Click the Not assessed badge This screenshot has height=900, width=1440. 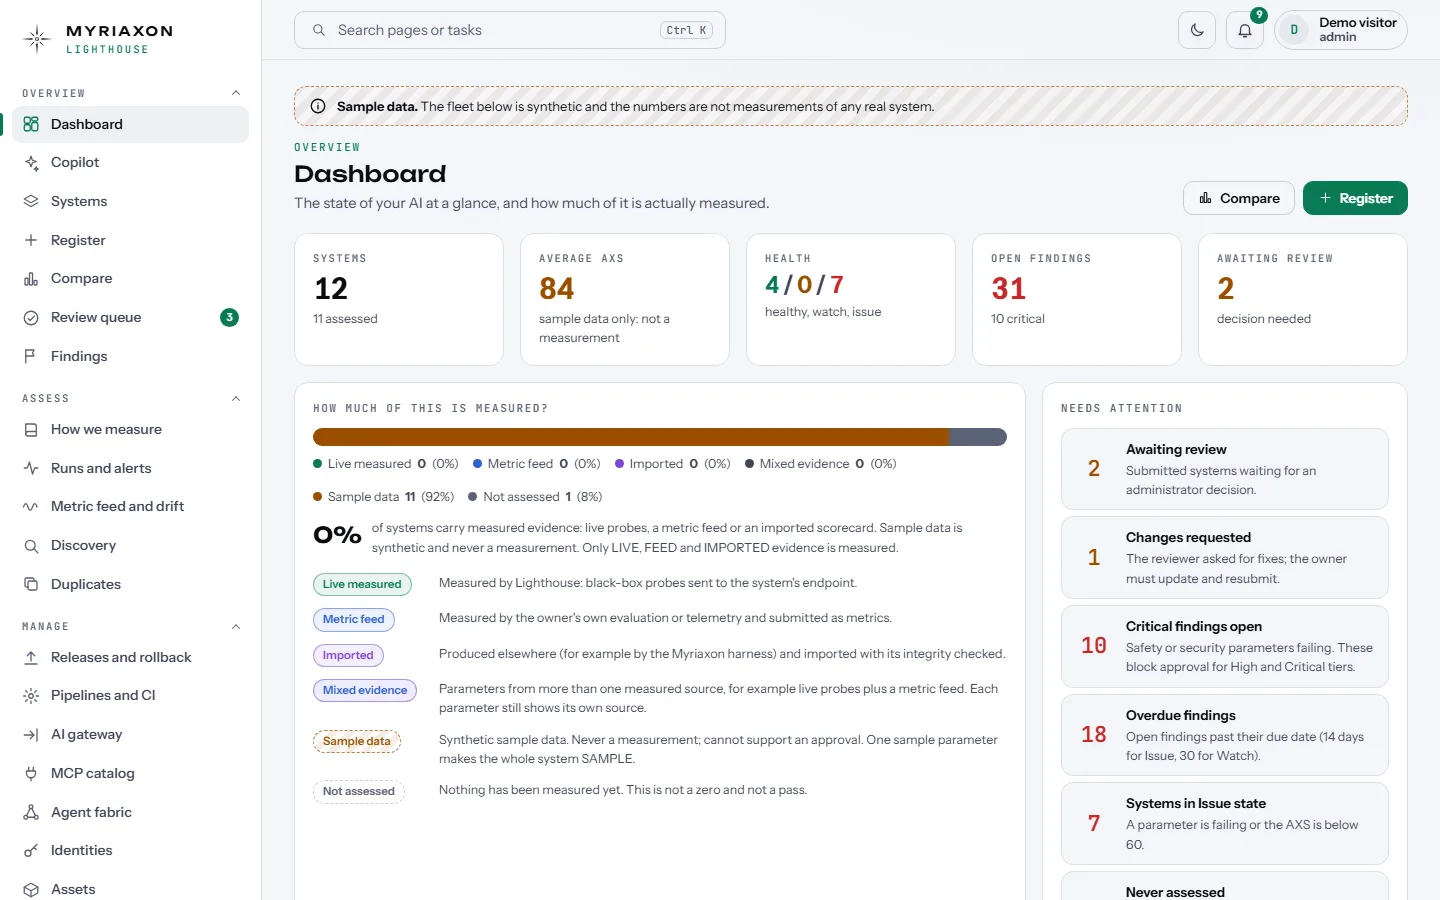coord(359,791)
